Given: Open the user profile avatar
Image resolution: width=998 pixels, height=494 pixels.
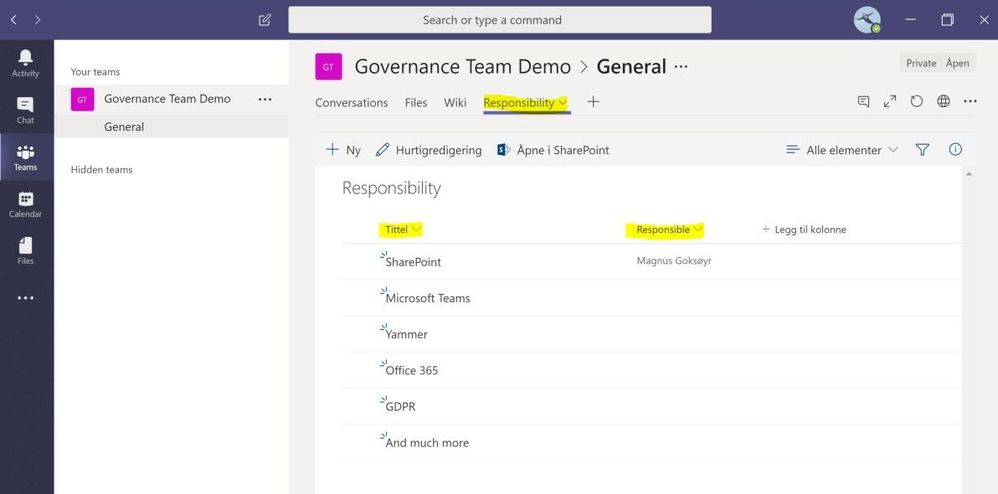Looking at the screenshot, I should (x=866, y=20).
